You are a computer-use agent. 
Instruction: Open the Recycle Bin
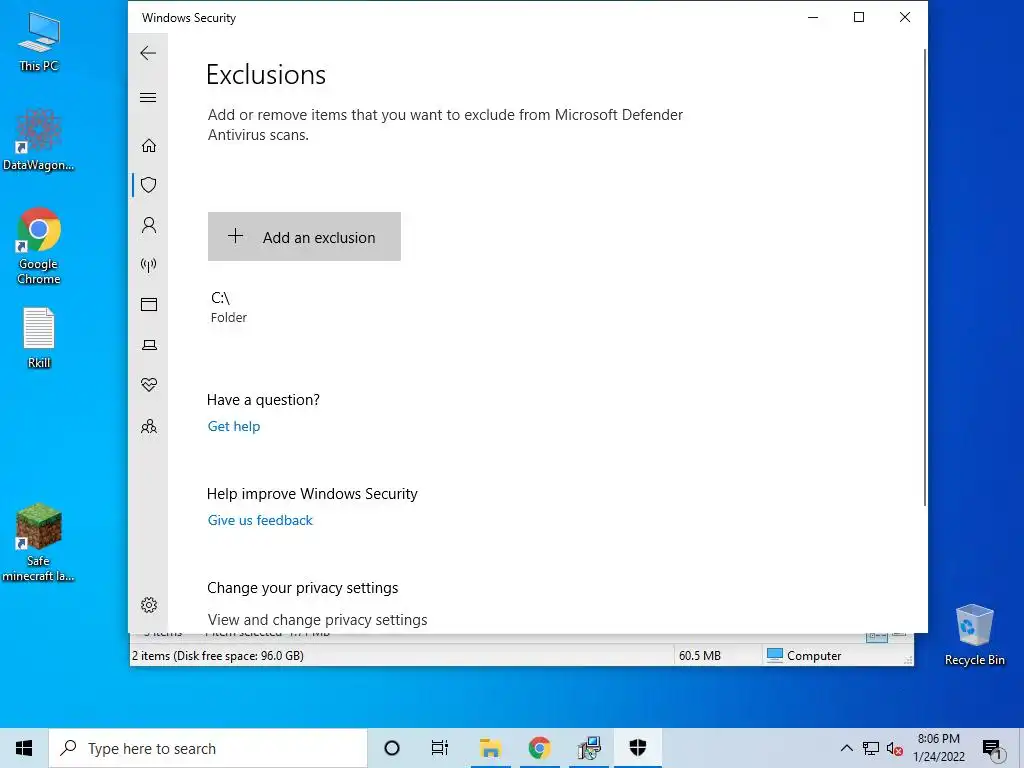pos(974,635)
